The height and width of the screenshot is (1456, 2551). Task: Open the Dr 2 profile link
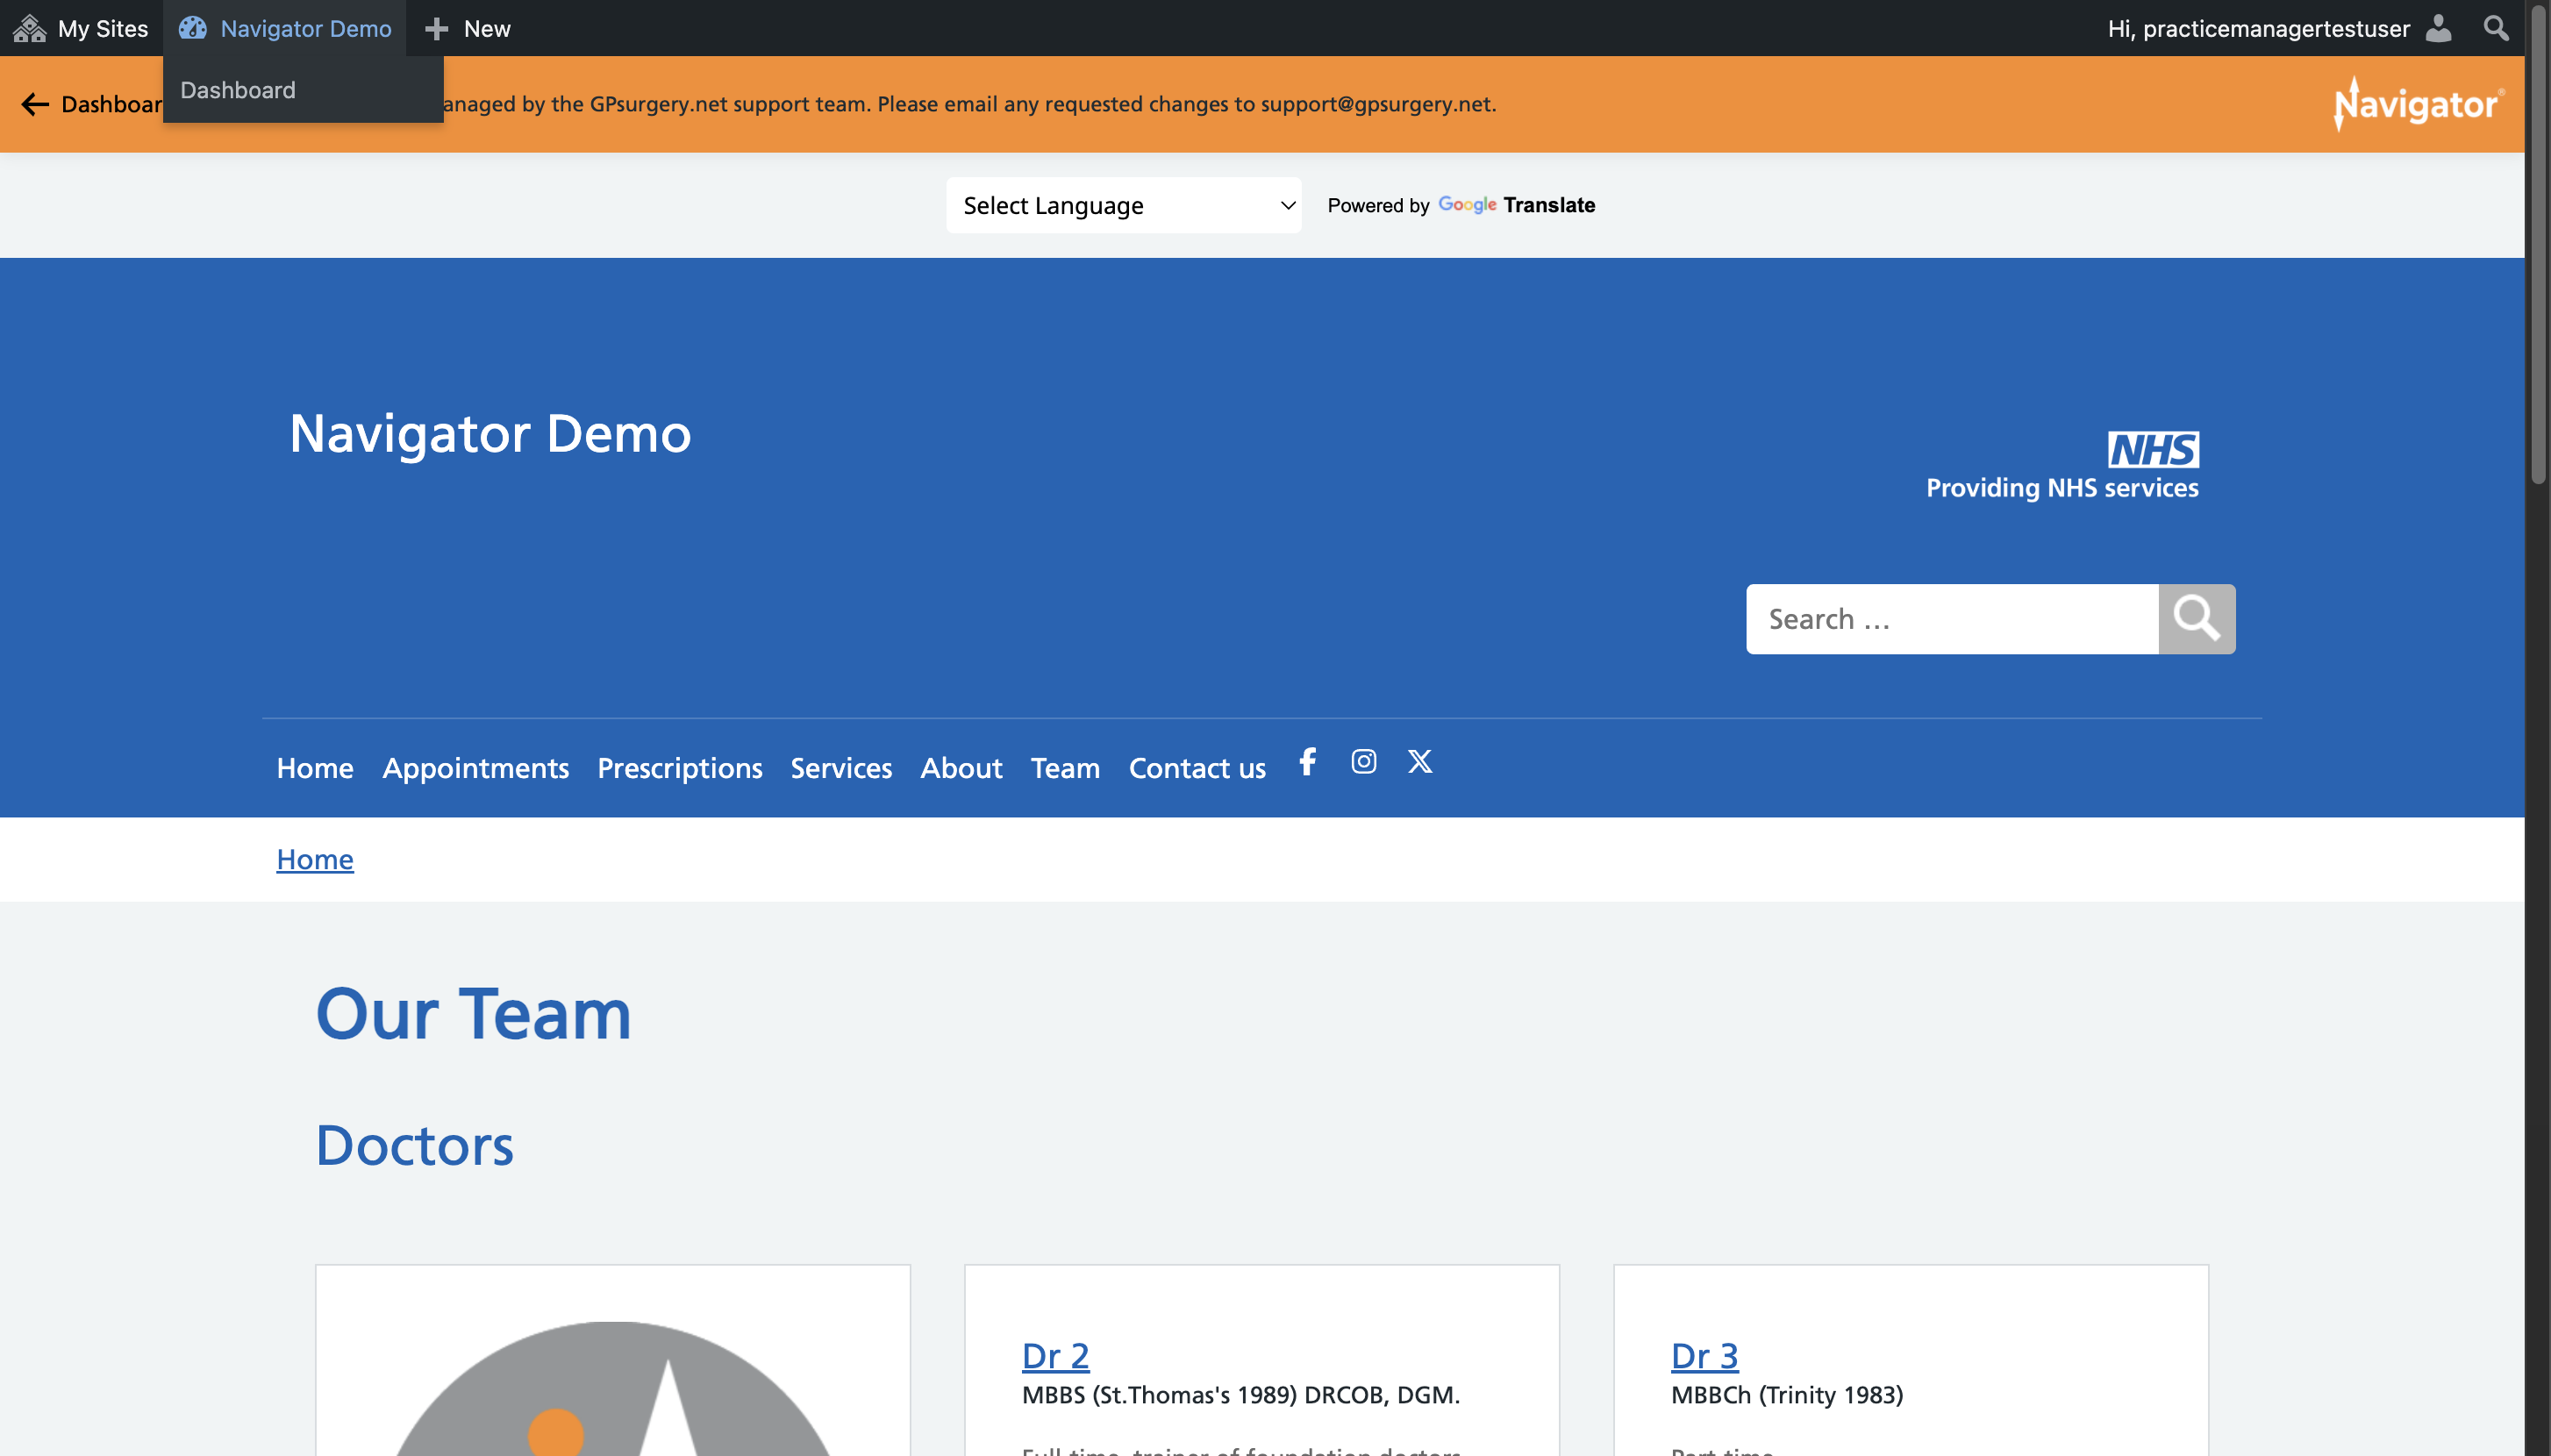pos(1055,1355)
